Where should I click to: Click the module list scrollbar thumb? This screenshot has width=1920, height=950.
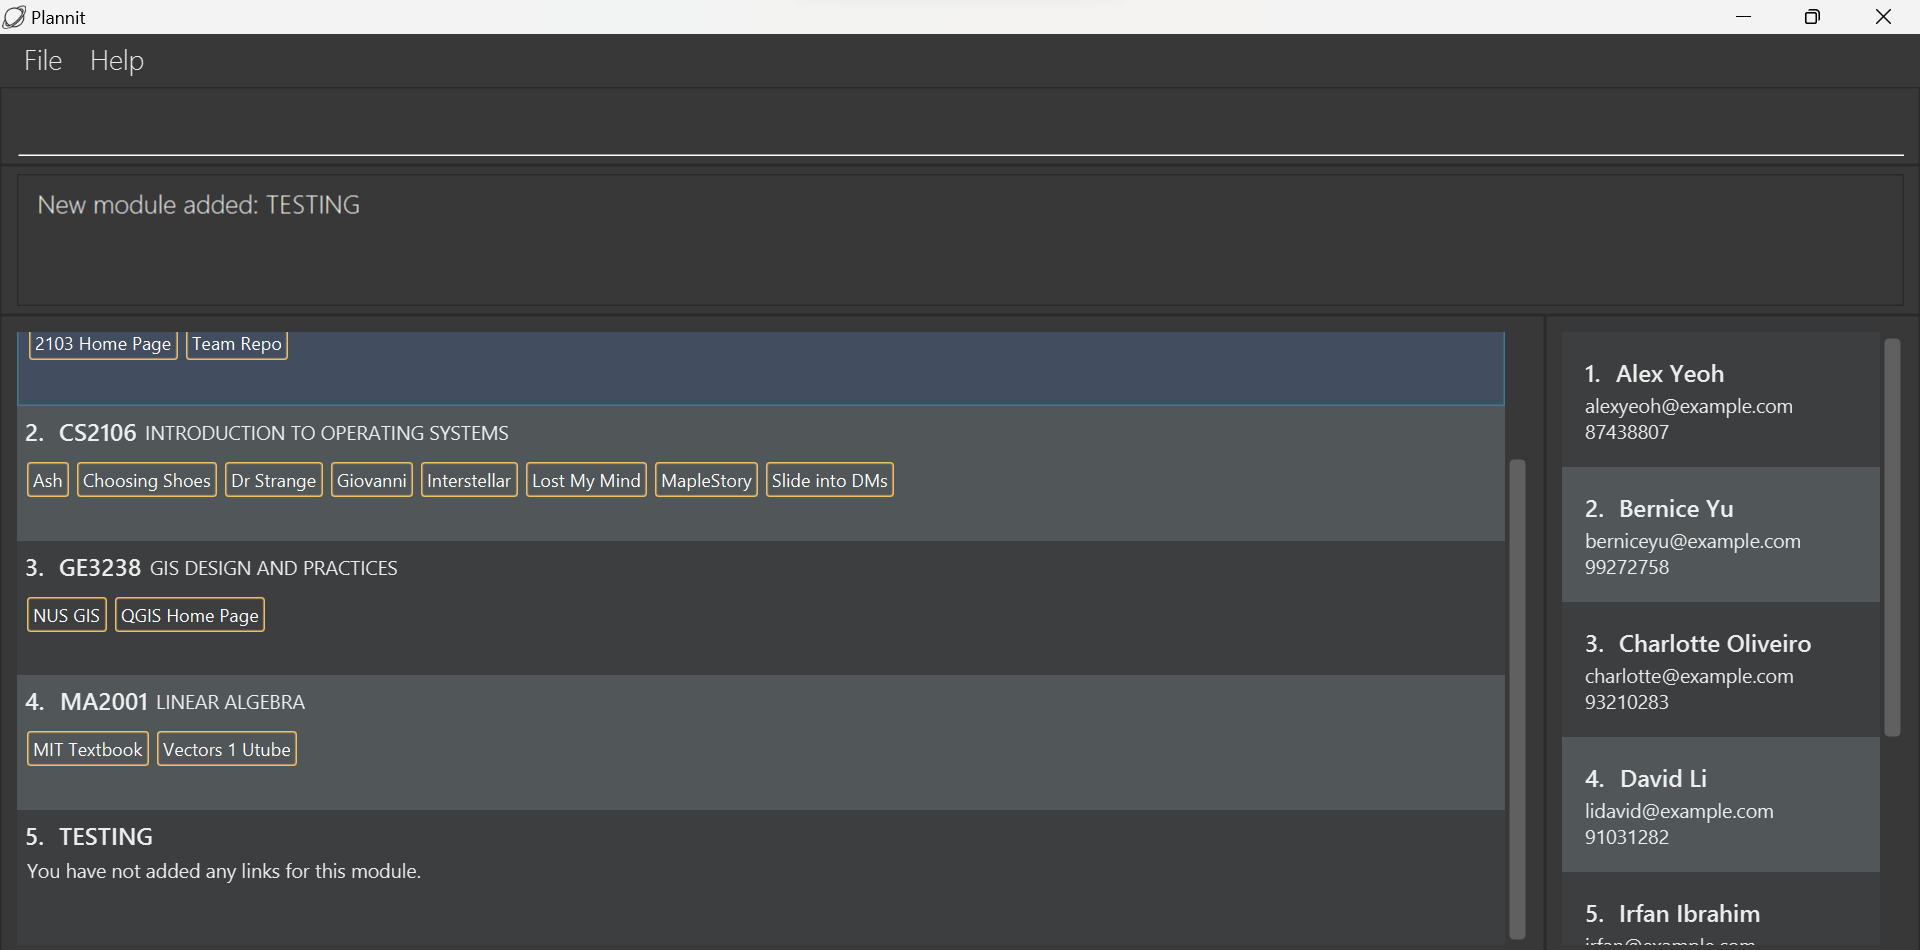point(1517,699)
